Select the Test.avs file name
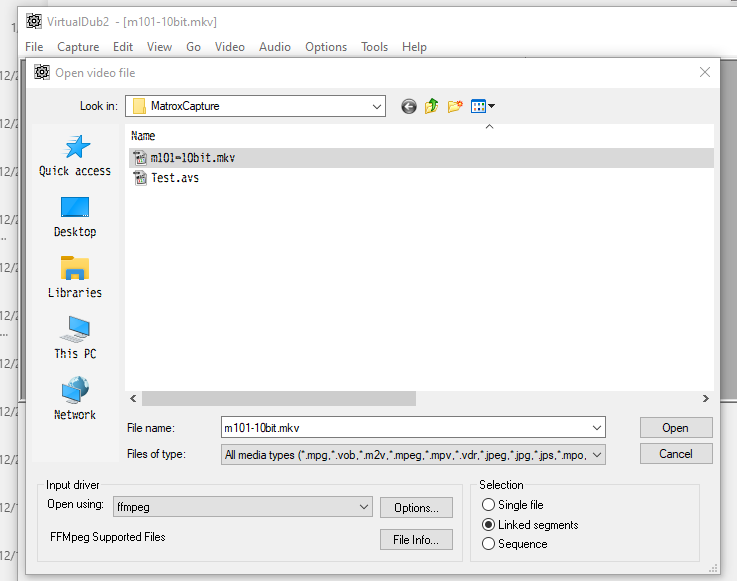The height and width of the screenshot is (581, 737). pos(175,178)
